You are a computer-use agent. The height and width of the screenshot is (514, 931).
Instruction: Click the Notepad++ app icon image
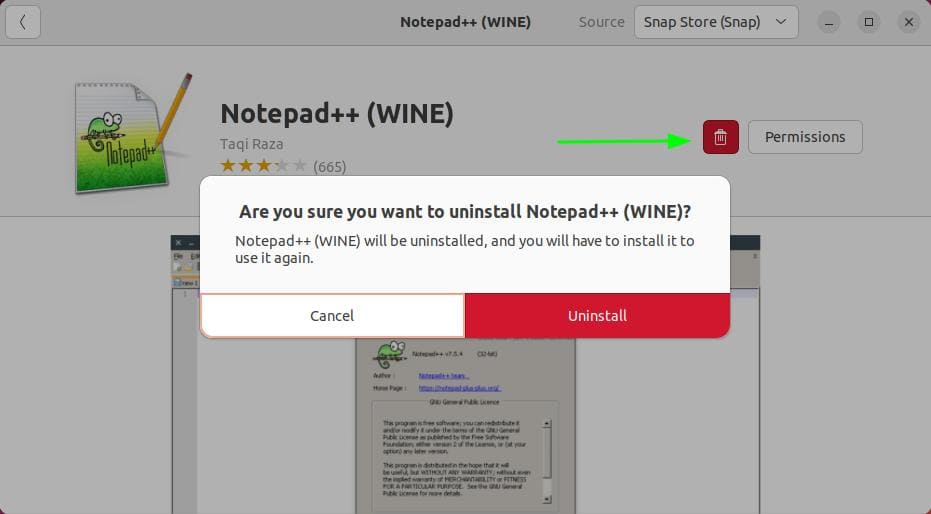coord(133,134)
